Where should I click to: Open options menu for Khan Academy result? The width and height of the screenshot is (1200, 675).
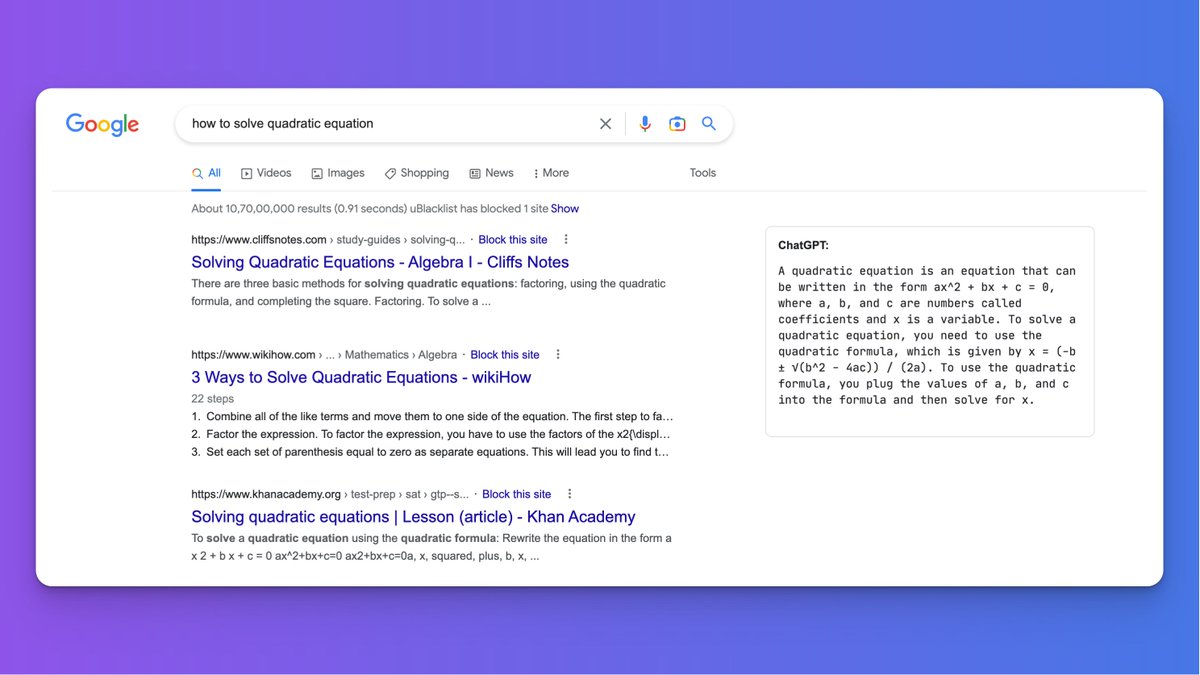(x=570, y=494)
